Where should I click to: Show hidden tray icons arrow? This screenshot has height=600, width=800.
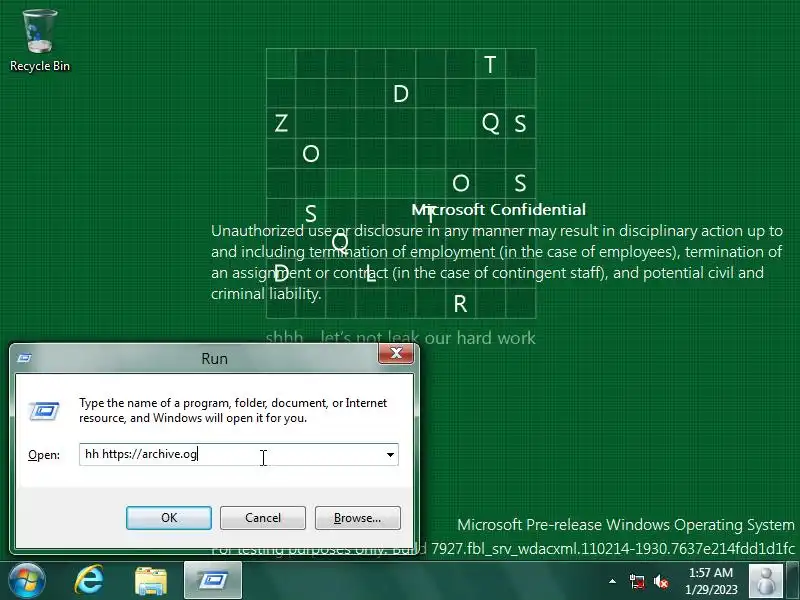coord(612,581)
